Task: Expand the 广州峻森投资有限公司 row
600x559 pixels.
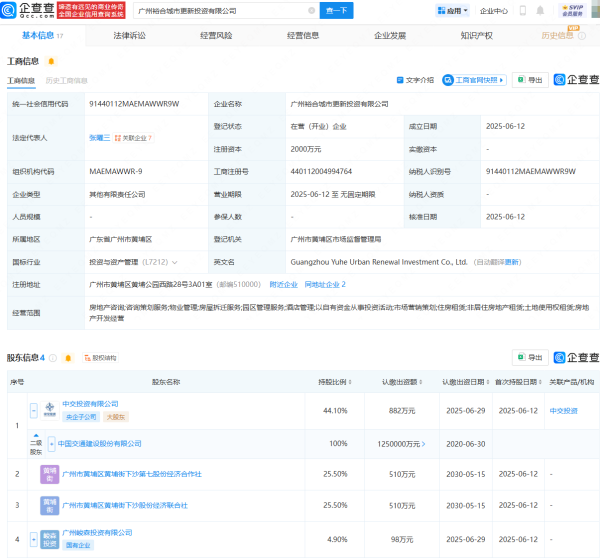Action: (x=34, y=539)
